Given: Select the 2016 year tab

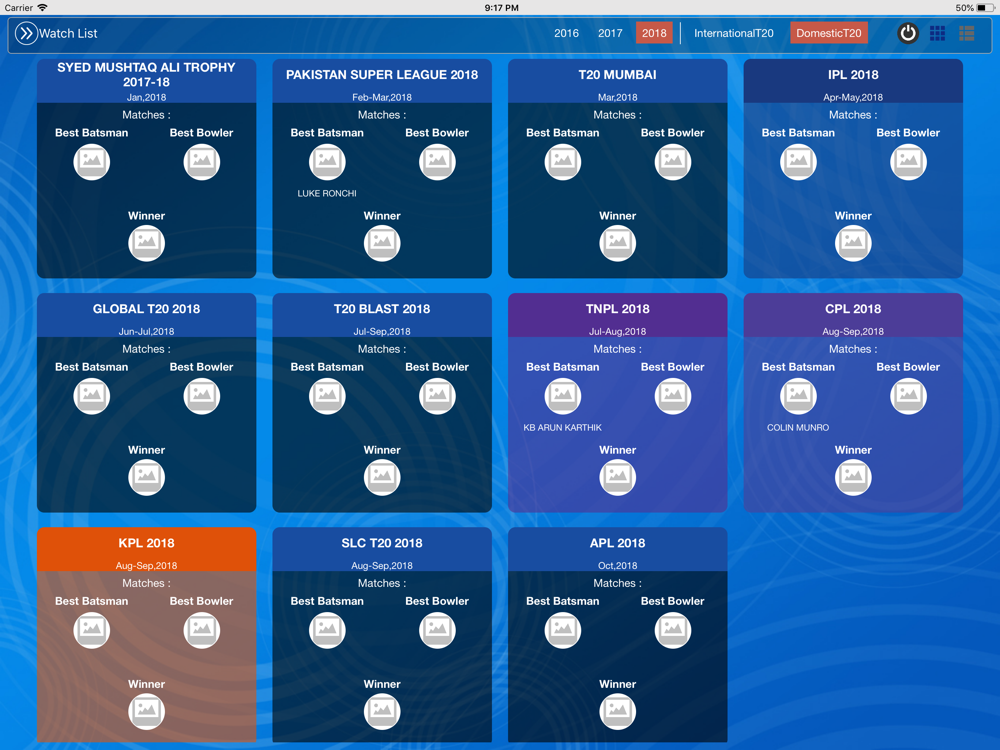Looking at the screenshot, I should [x=566, y=33].
